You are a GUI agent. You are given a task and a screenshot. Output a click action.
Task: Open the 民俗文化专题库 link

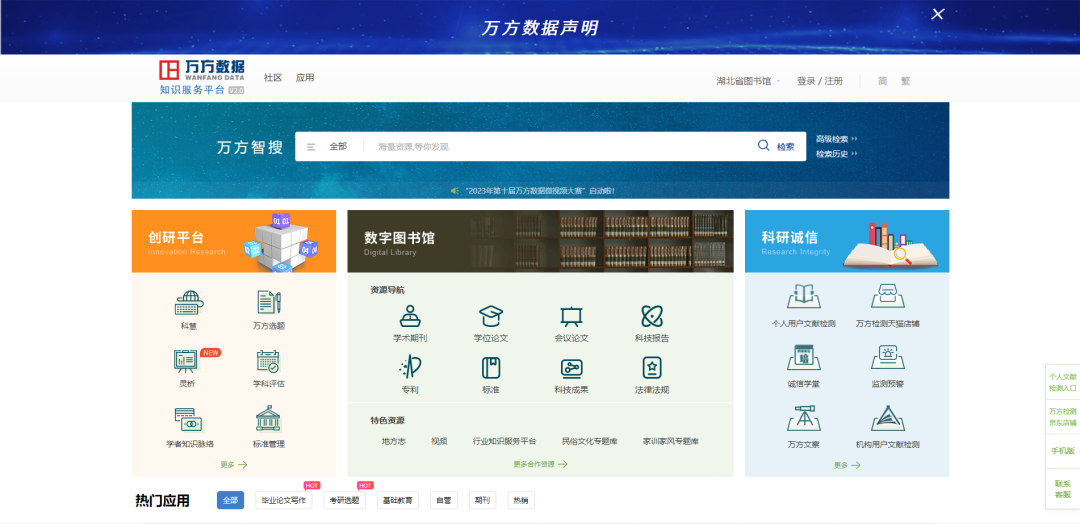pyautogui.click(x=590, y=441)
